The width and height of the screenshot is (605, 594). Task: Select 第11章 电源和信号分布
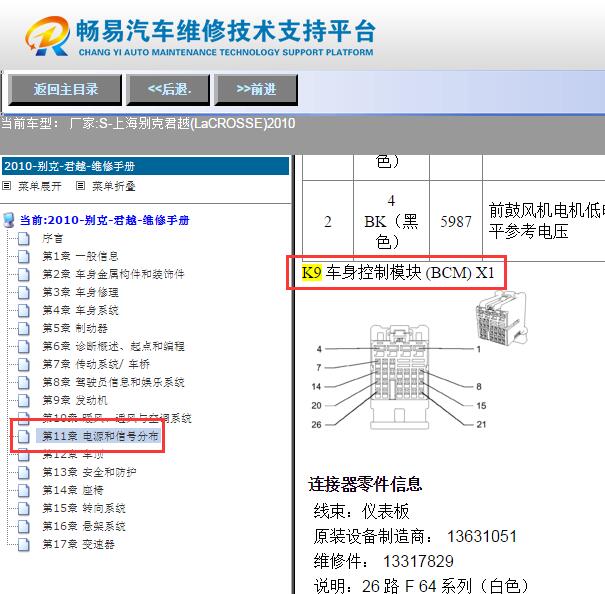pyautogui.click(x=100, y=436)
